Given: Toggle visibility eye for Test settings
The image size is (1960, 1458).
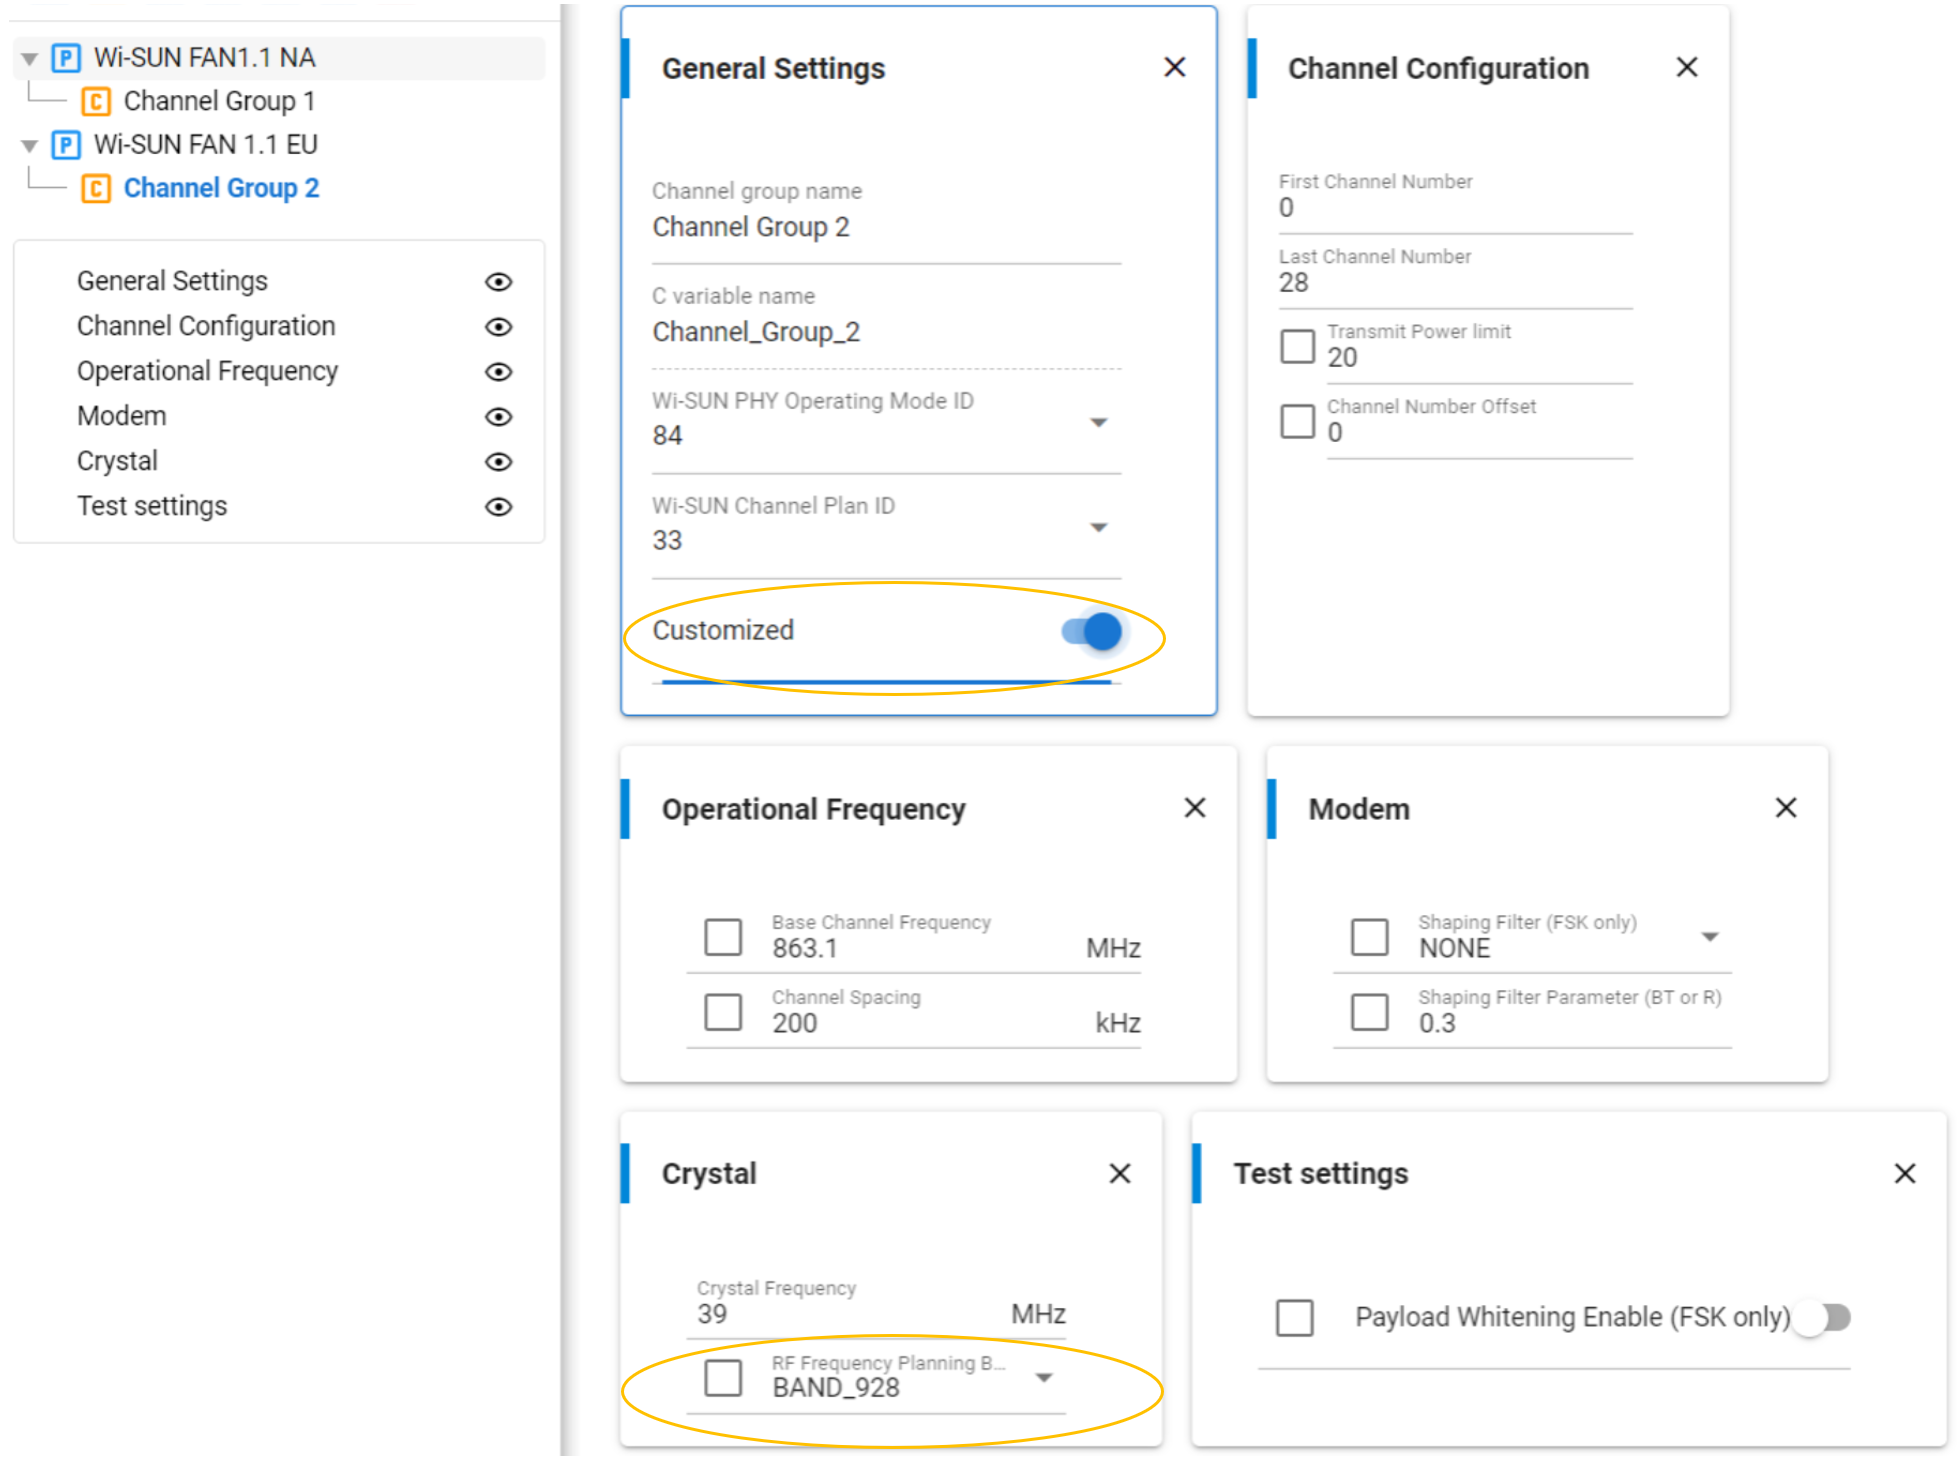Looking at the screenshot, I should (499, 507).
